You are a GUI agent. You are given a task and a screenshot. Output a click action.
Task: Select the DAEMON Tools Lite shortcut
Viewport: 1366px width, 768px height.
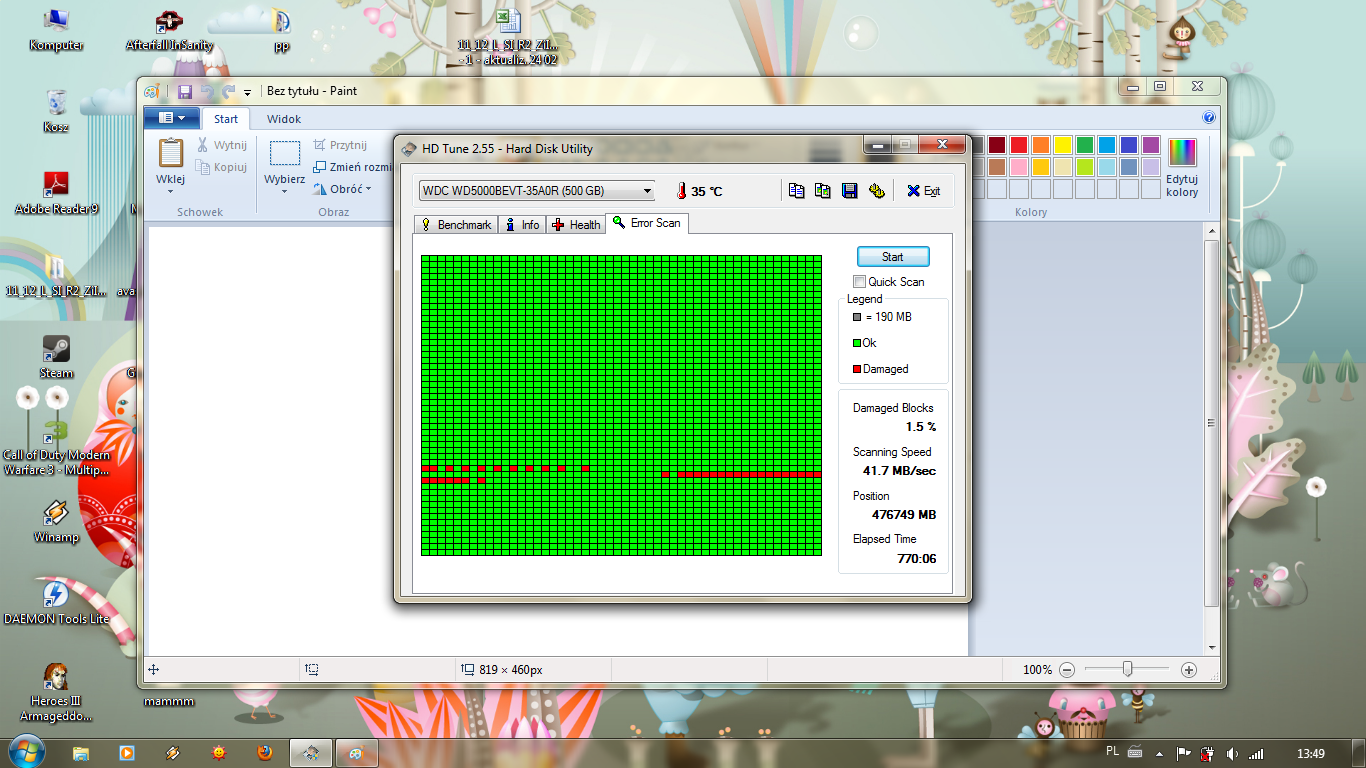coord(56,603)
